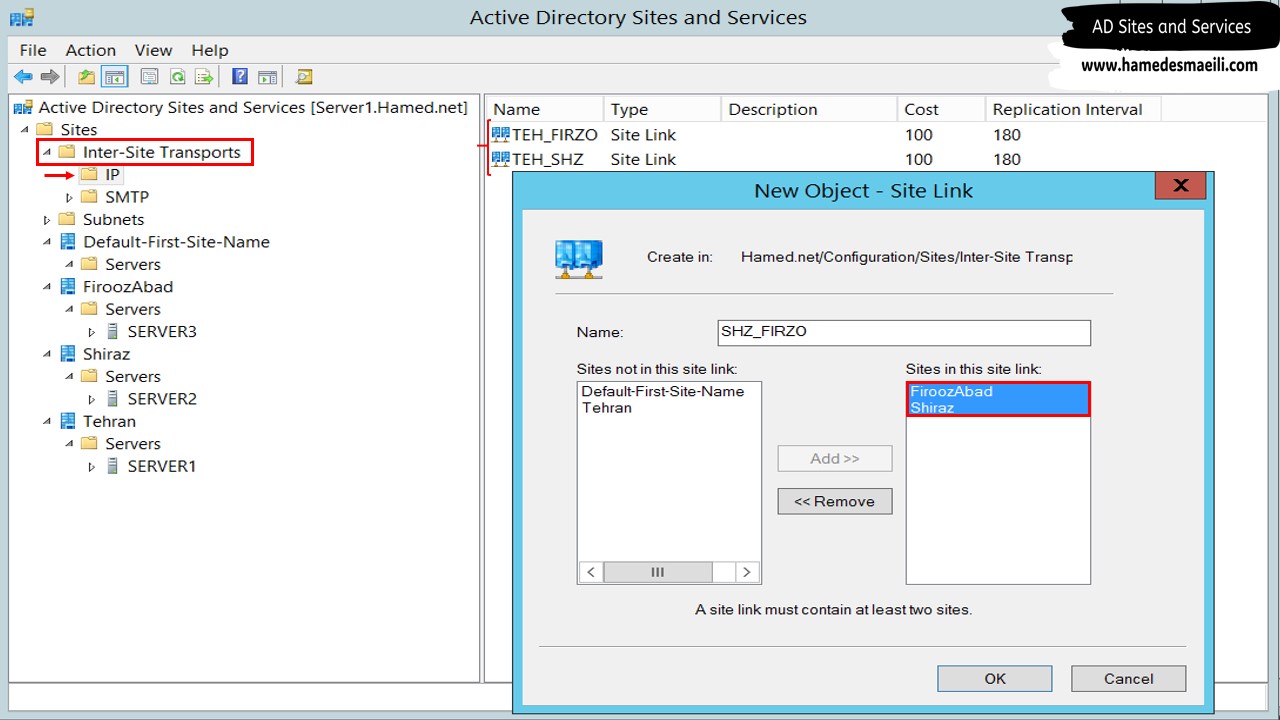Click the Properties toolbar icon
Image resolution: width=1280 pixels, height=720 pixels.
[150, 77]
